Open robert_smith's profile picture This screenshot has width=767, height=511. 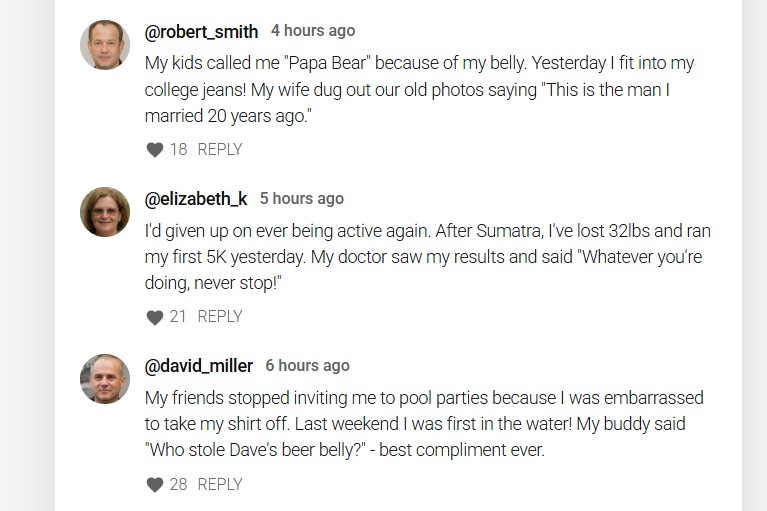[x=105, y=45]
